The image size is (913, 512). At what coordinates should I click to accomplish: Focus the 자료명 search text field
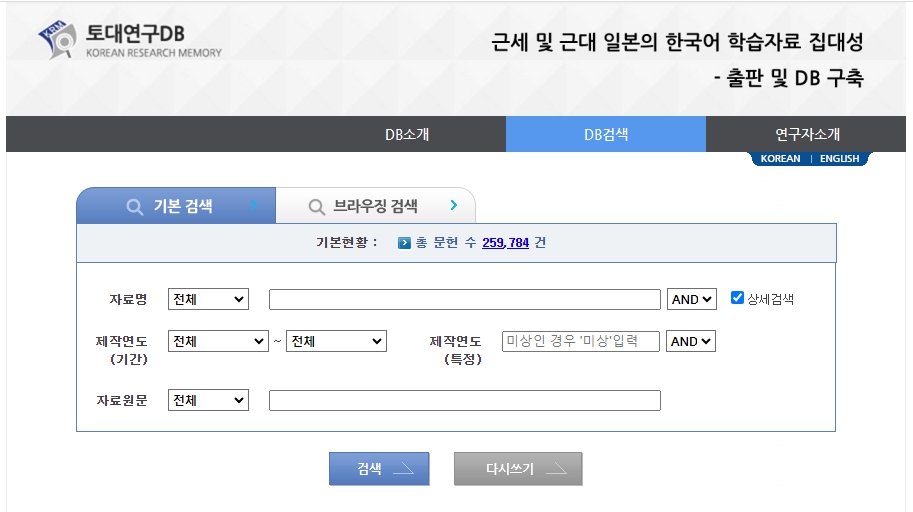(465, 299)
